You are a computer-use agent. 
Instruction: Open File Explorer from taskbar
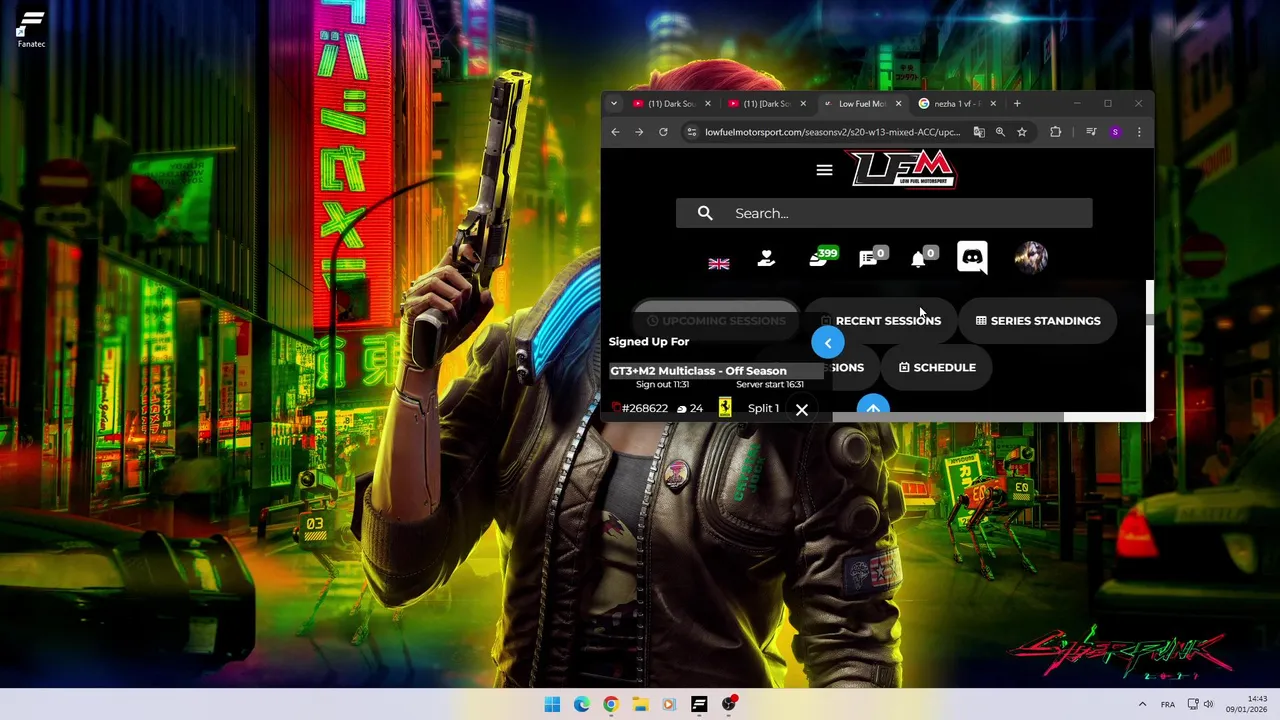pyautogui.click(x=640, y=704)
